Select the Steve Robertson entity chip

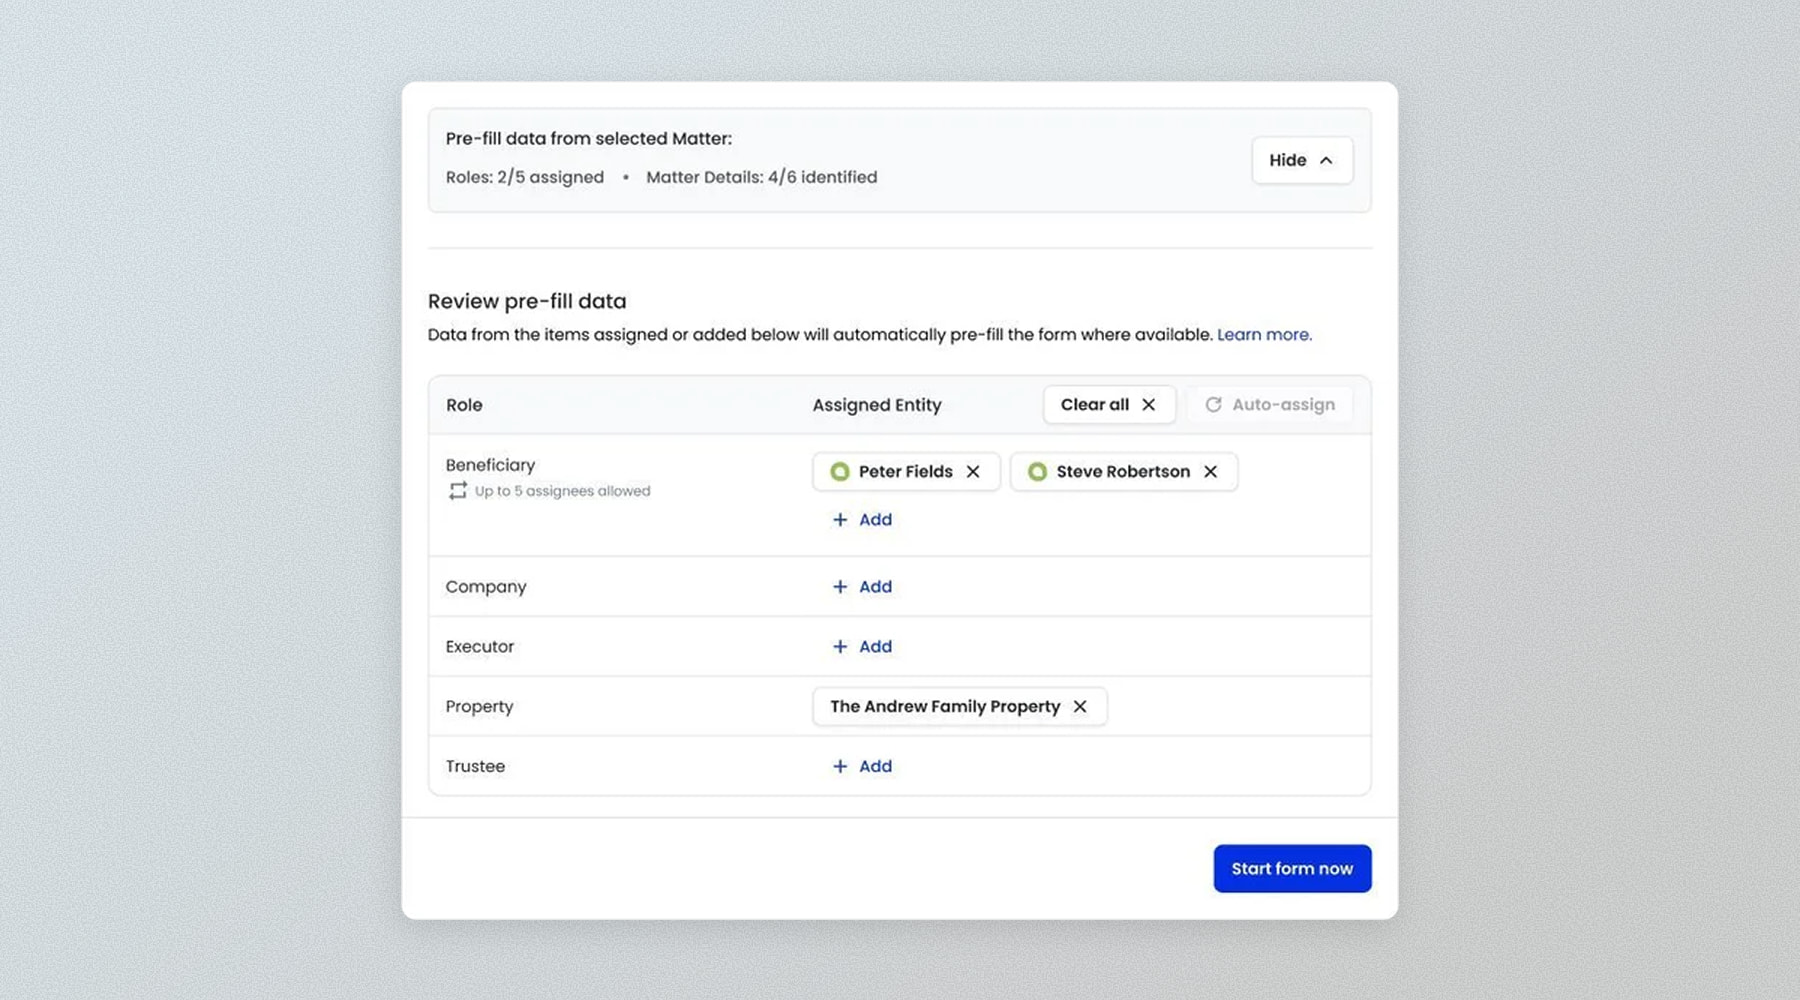1122,472
